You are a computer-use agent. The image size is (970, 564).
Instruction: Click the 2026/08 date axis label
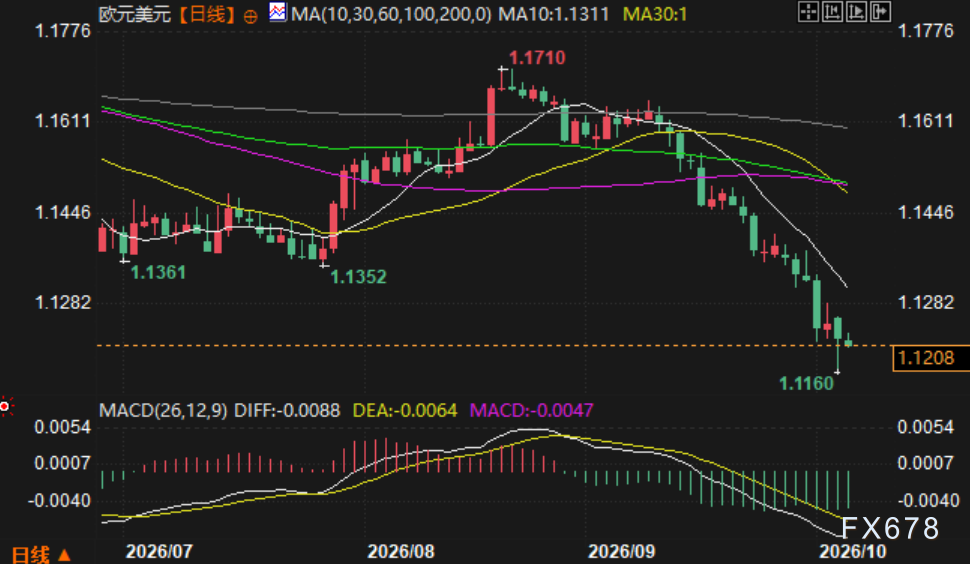tap(401, 552)
